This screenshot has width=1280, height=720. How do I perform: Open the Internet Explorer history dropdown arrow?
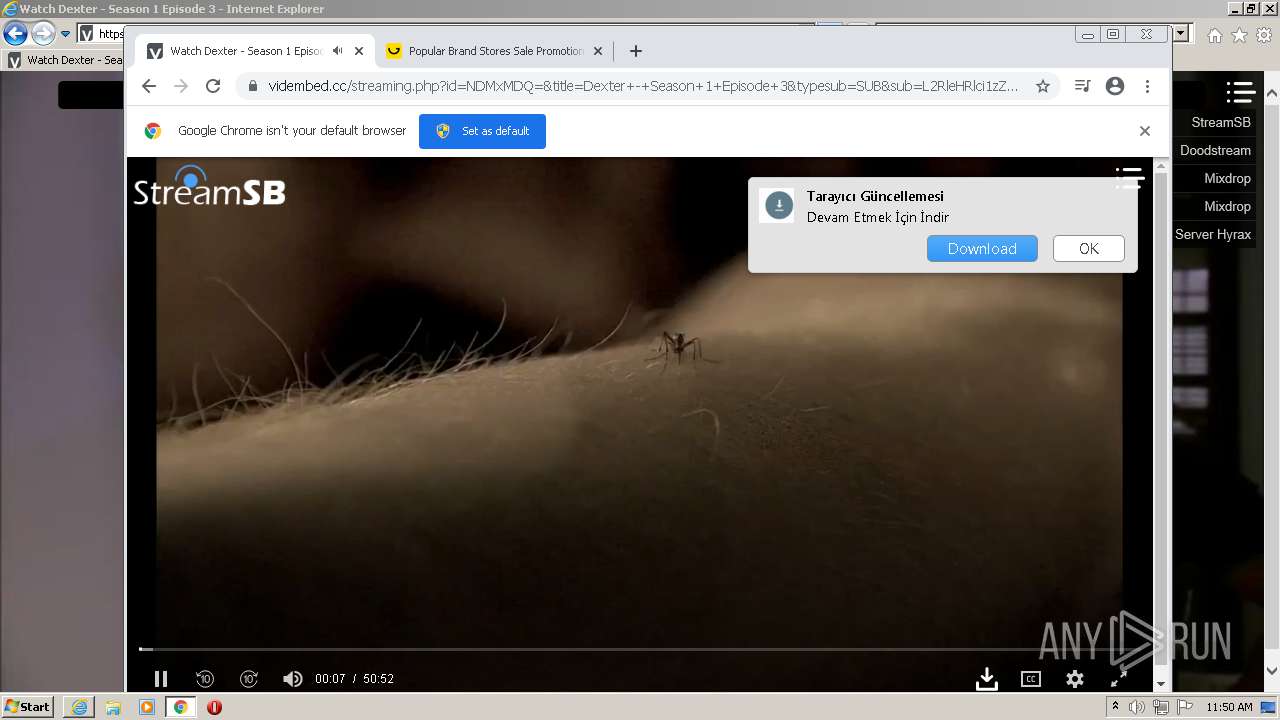click(66, 33)
